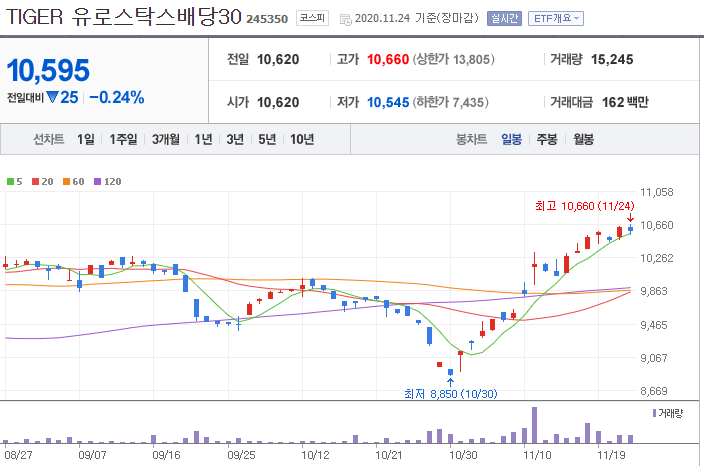
Task: Select the 1주일 line chart range
Action: (123, 140)
